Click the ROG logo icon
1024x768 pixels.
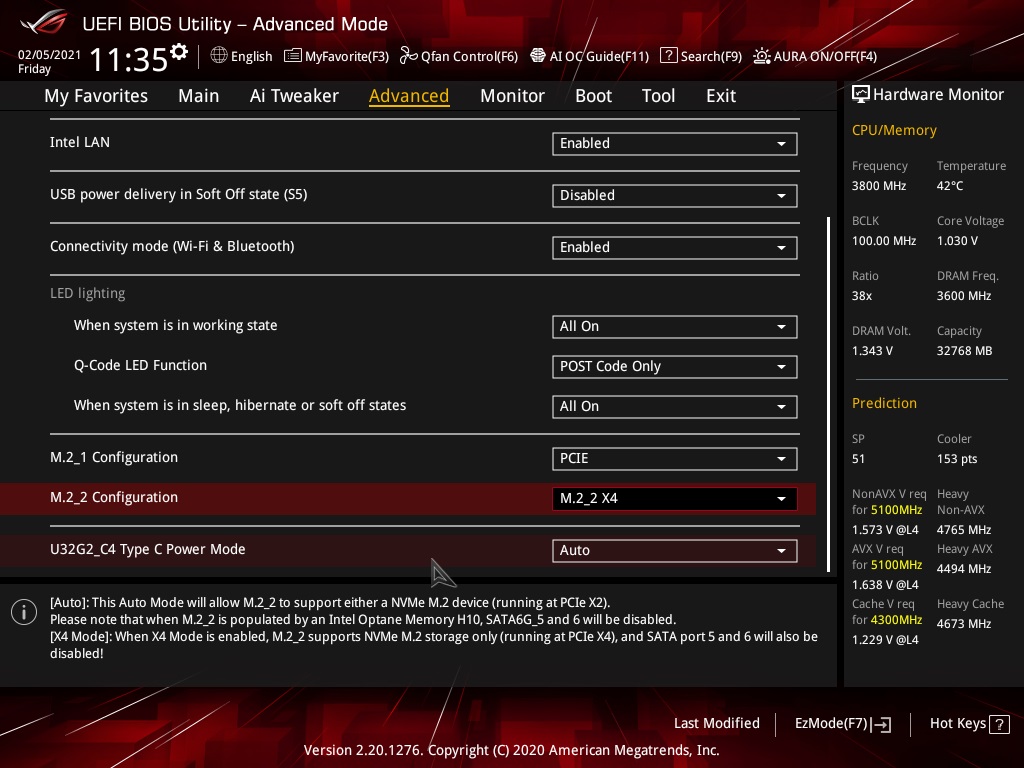click(x=43, y=23)
